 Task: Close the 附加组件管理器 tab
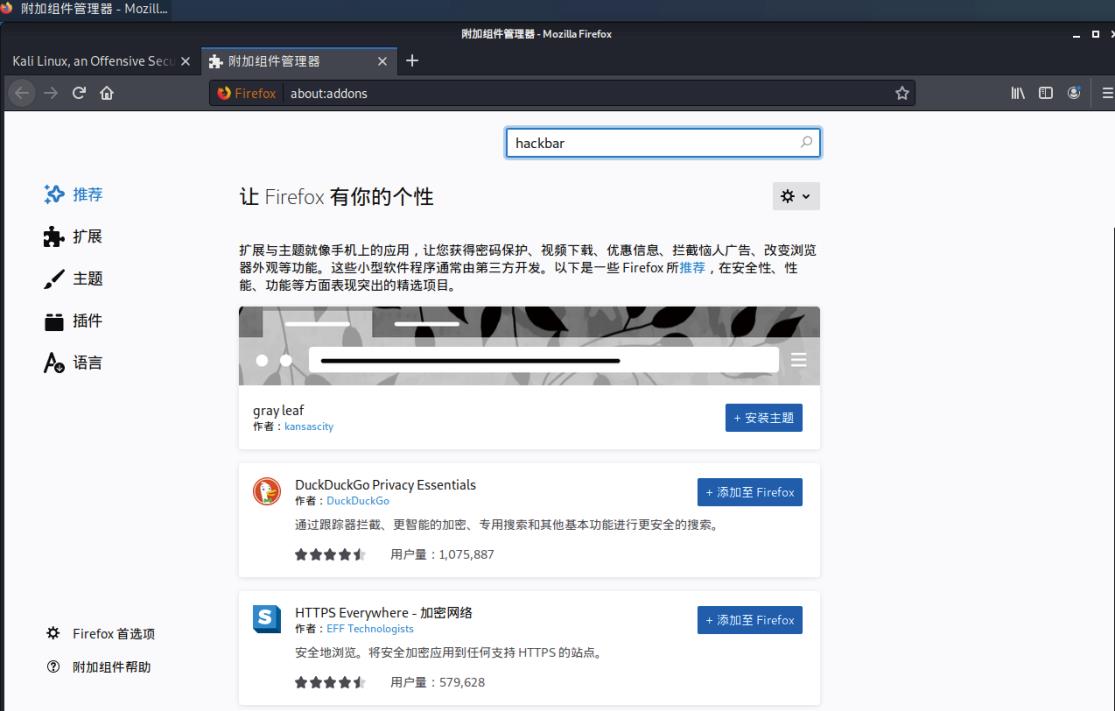coord(382,61)
